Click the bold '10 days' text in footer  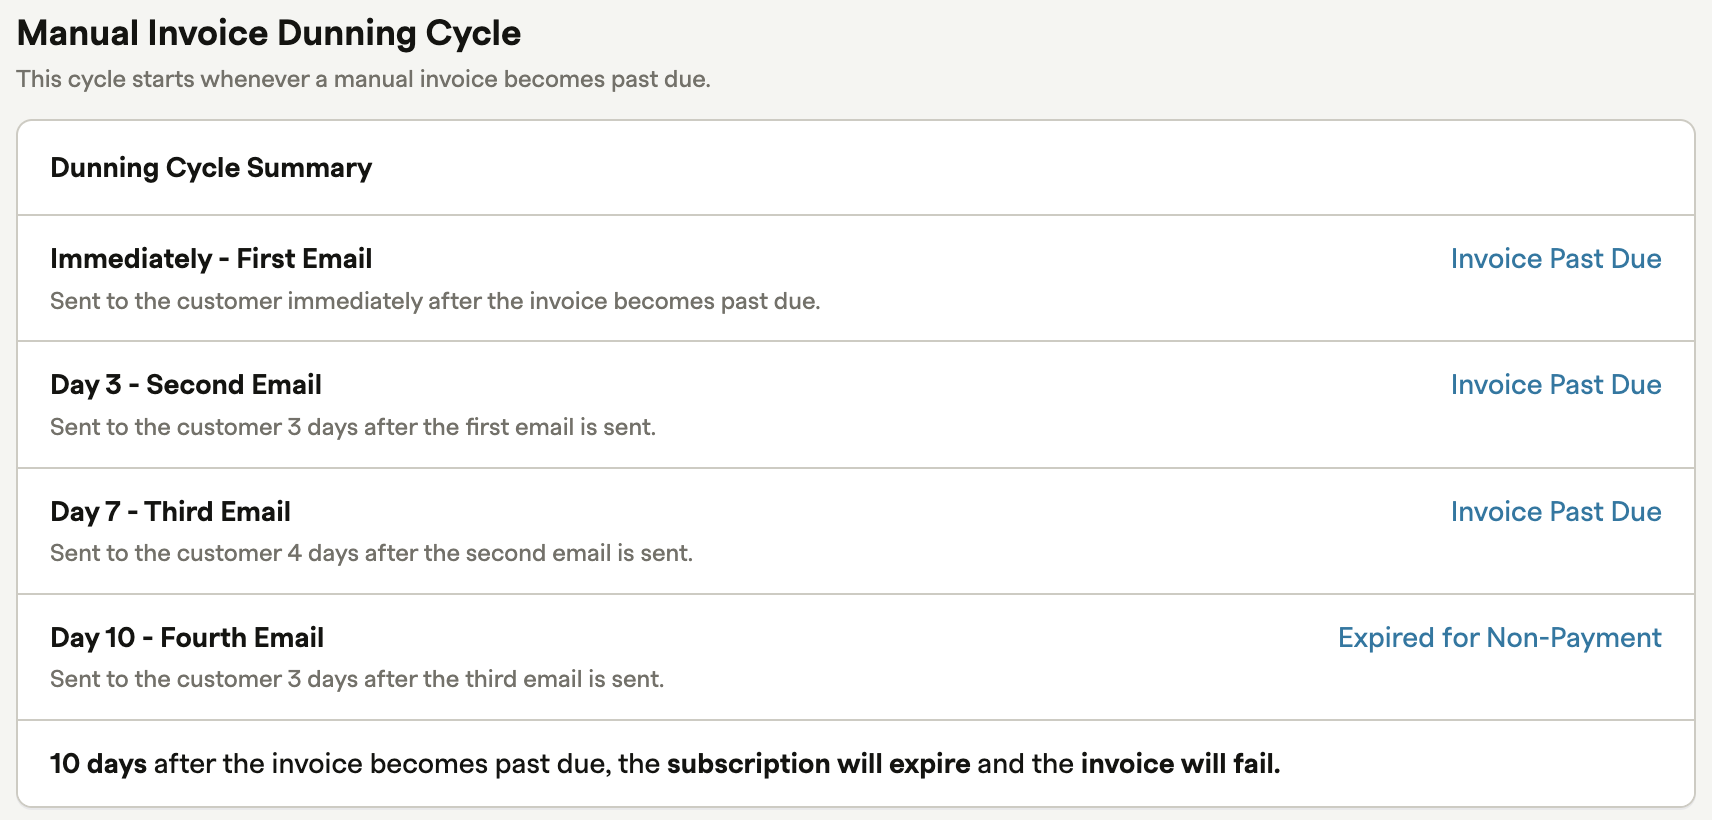pos(98,764)
